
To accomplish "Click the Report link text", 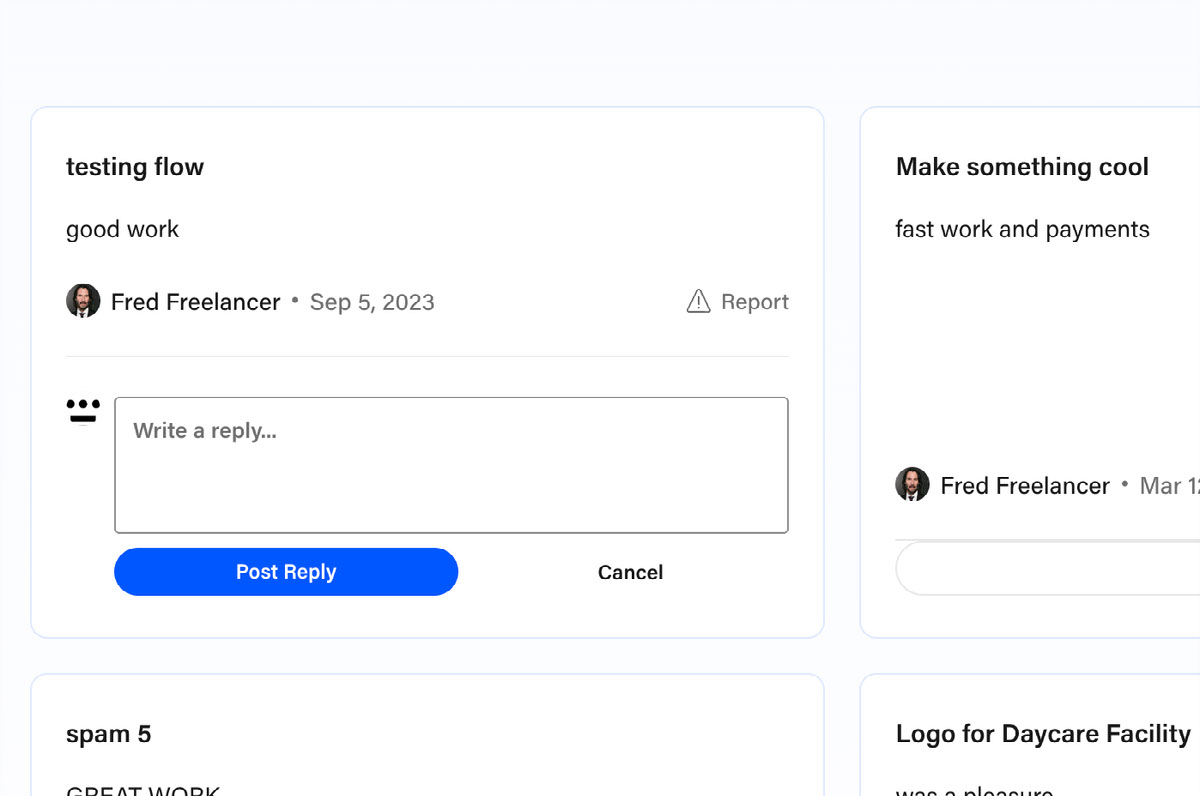I will 754,302.
